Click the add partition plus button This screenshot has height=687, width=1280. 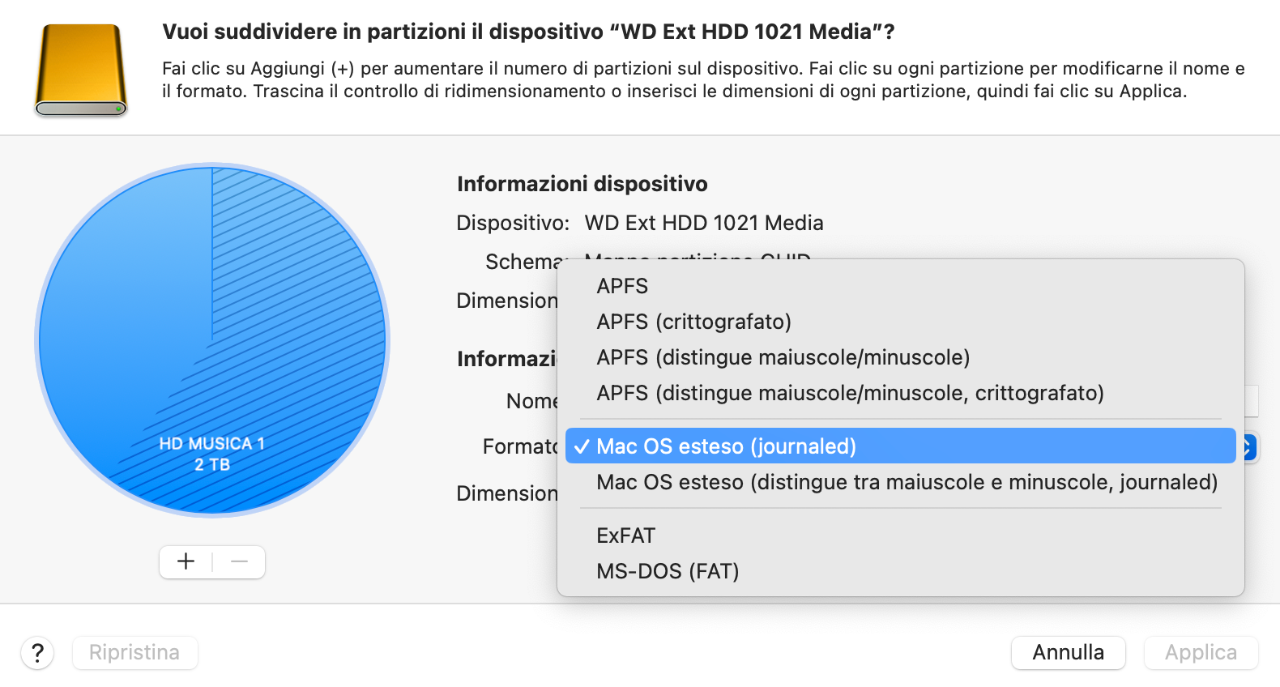pyautogui.click(x=186, y=561)
